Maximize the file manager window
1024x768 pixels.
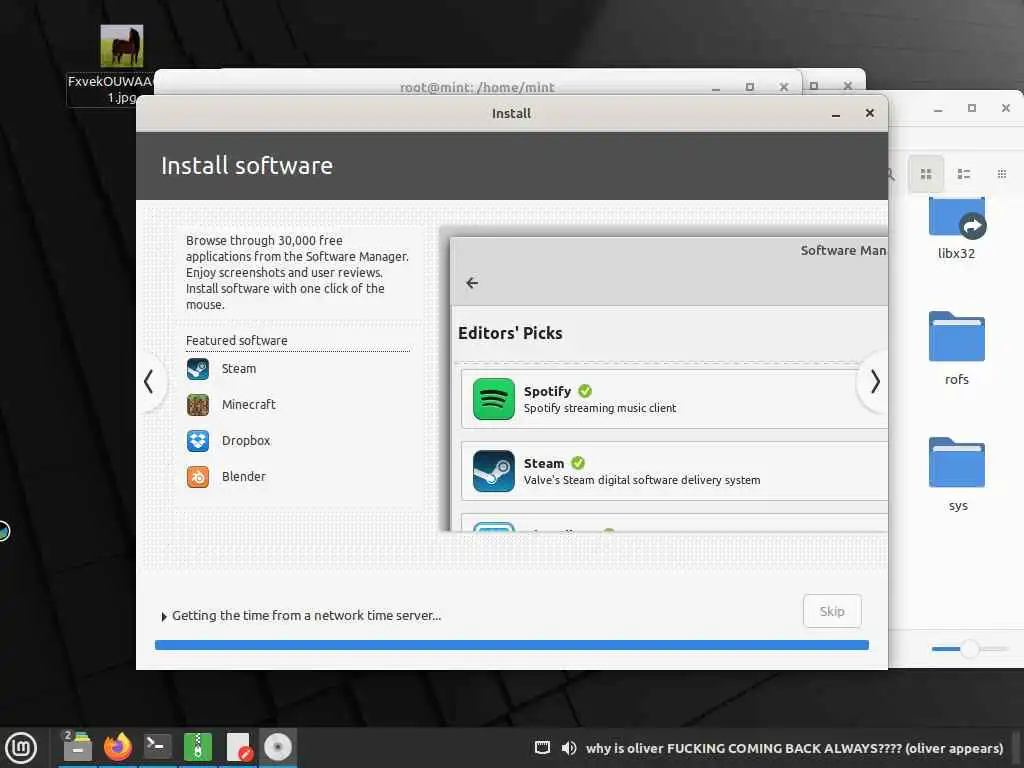(972, 108)
